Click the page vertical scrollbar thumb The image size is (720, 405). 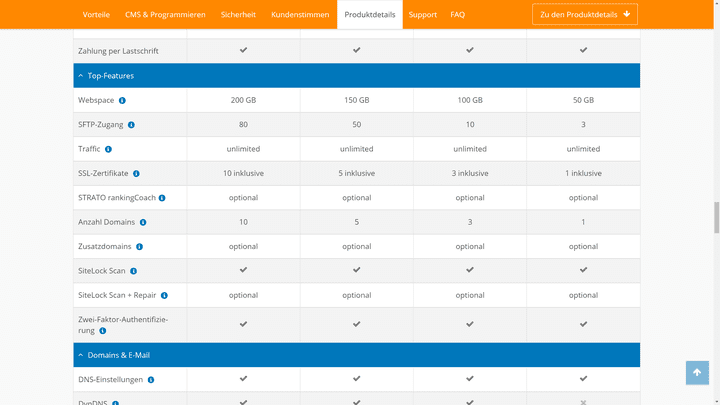(715, 216)
